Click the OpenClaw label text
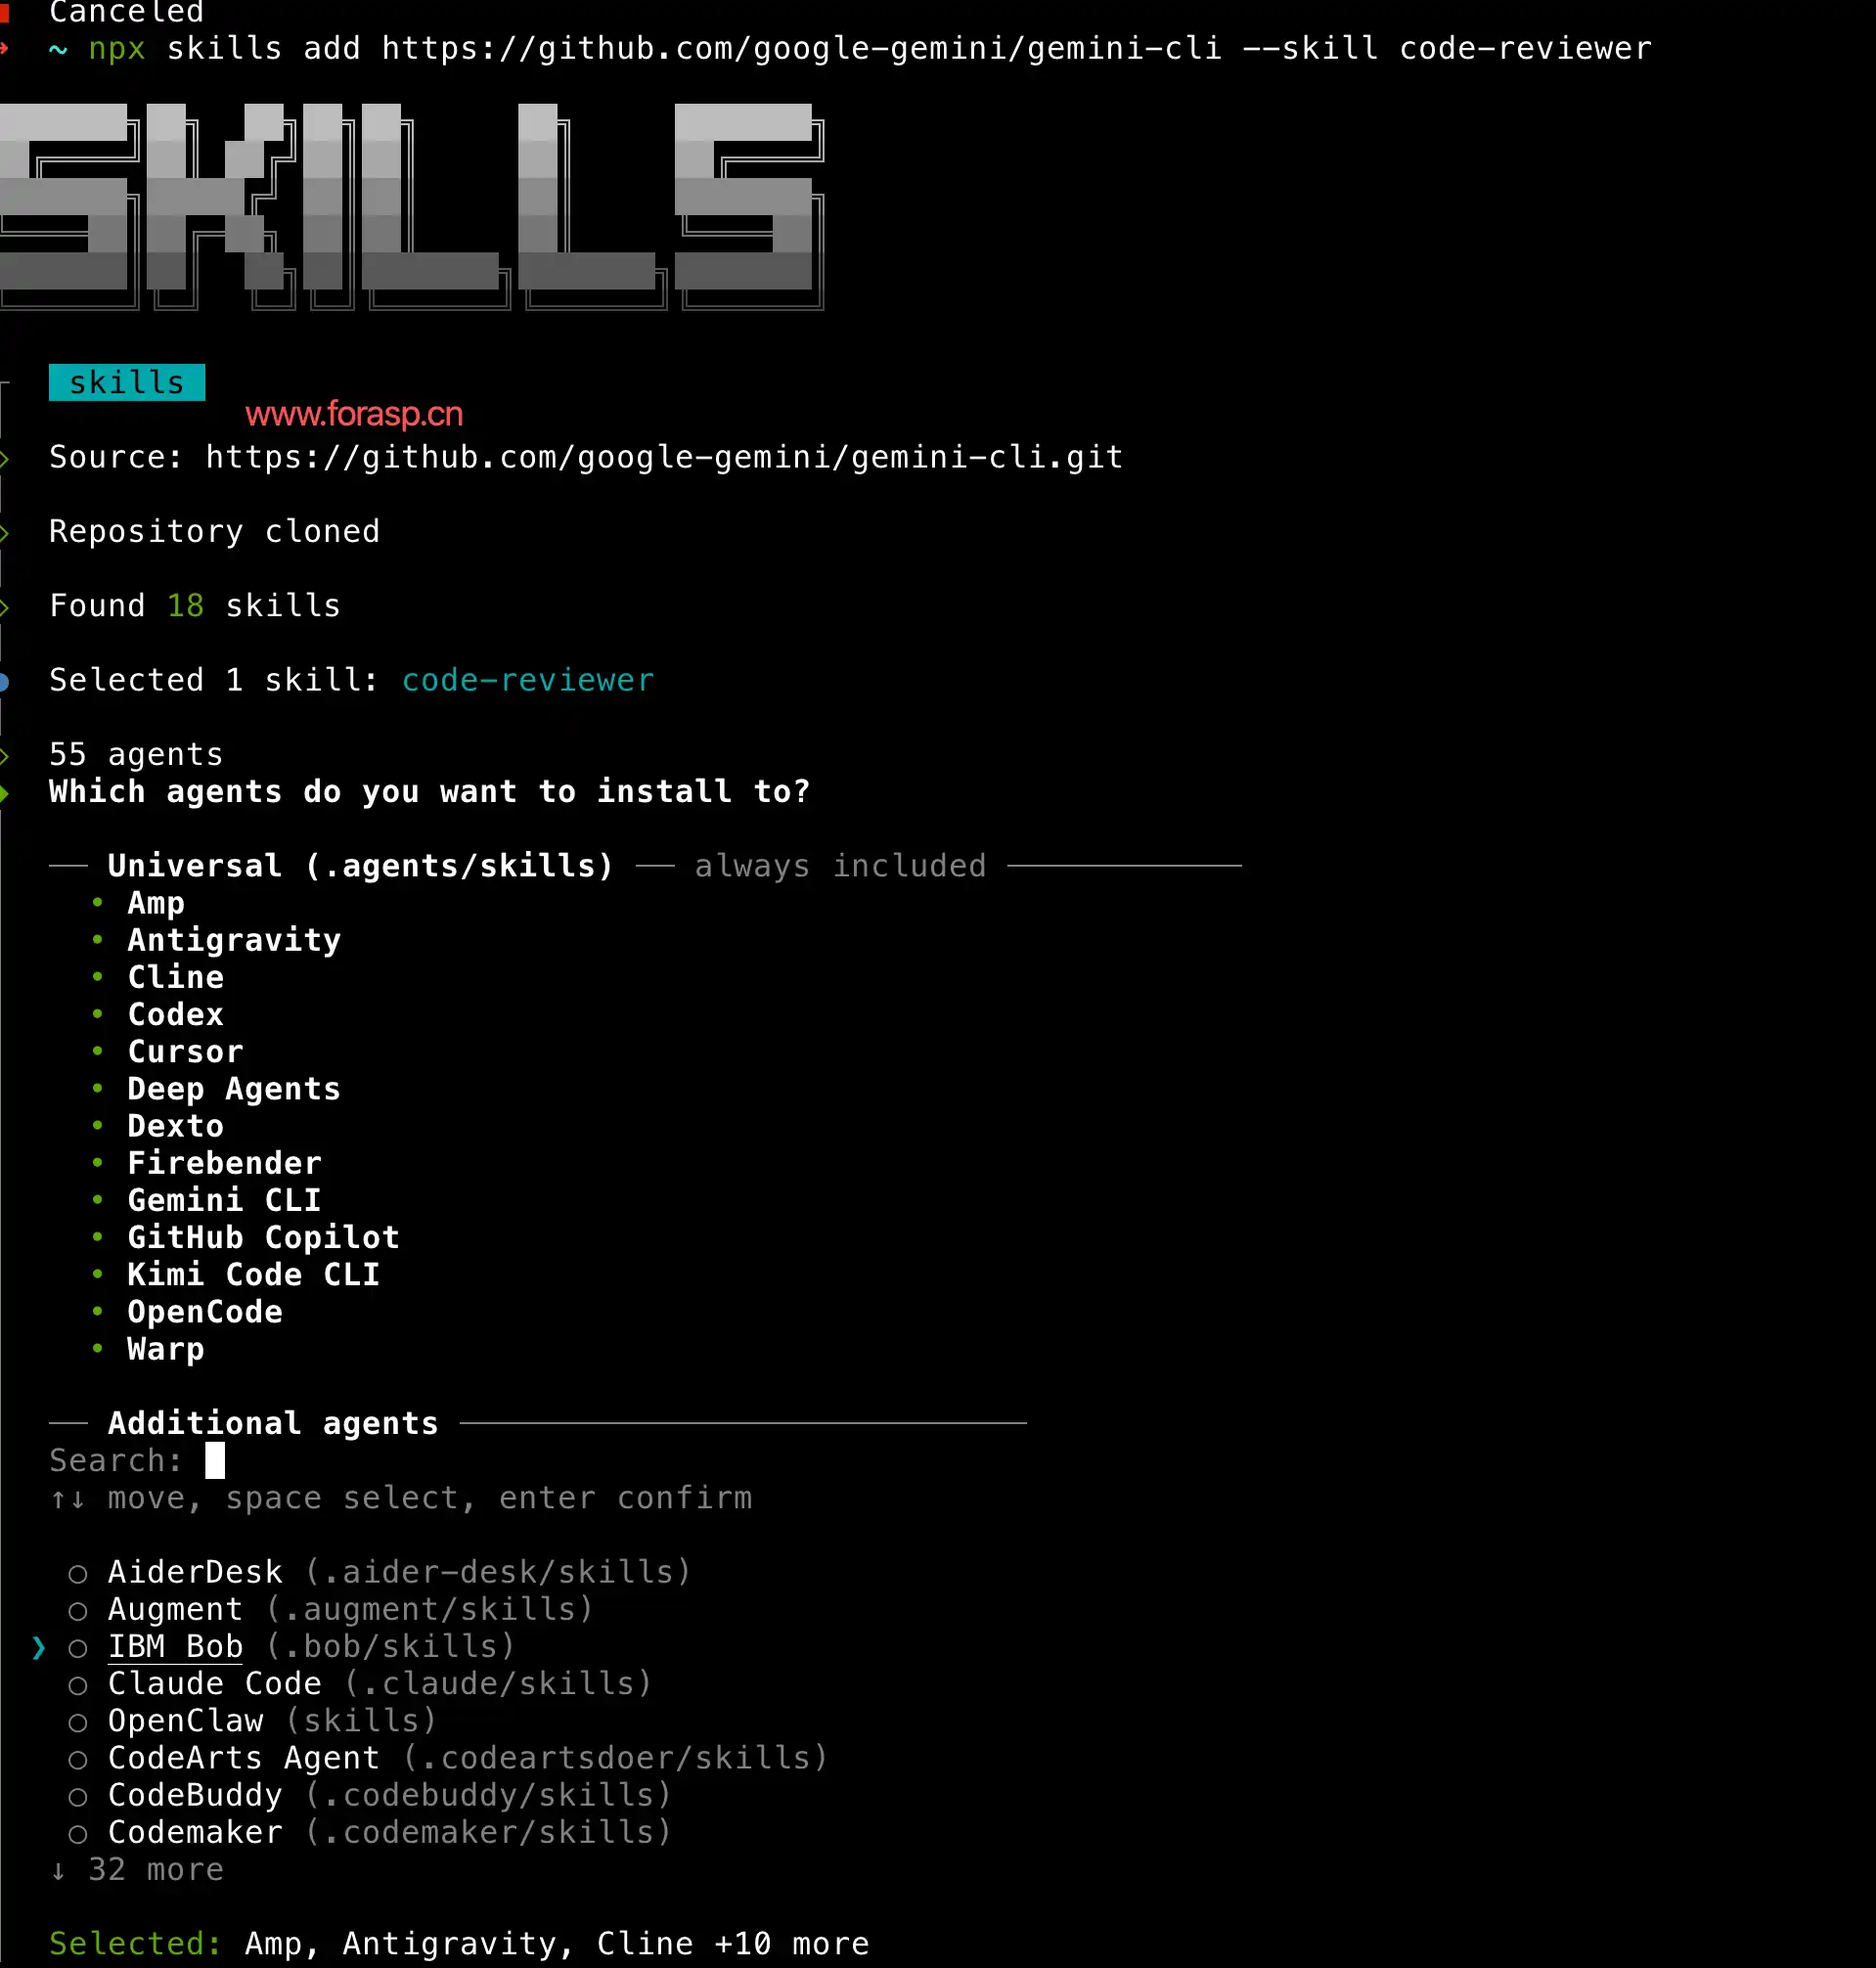Screen dimensions: 1876x1968 [185, 1720]
